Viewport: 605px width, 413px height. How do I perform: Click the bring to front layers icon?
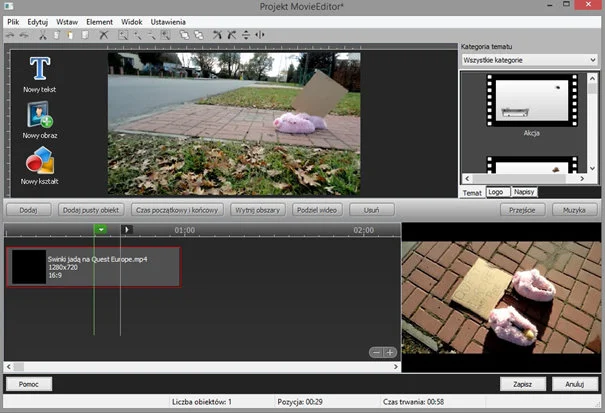[x=184, y=35]
